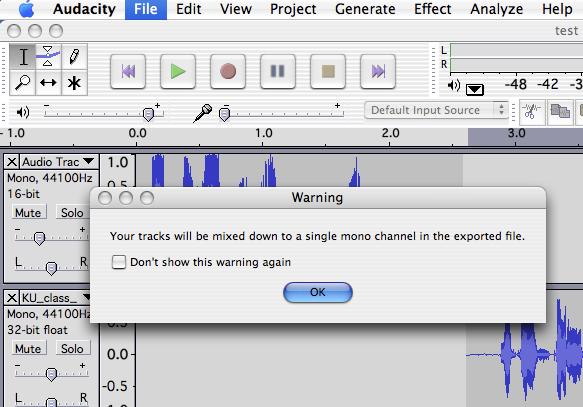Select the Time Shift arrows tool

48,82
